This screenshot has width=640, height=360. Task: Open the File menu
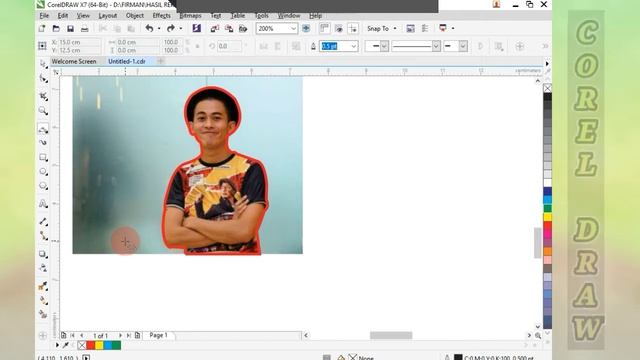[x=44, y=16]
